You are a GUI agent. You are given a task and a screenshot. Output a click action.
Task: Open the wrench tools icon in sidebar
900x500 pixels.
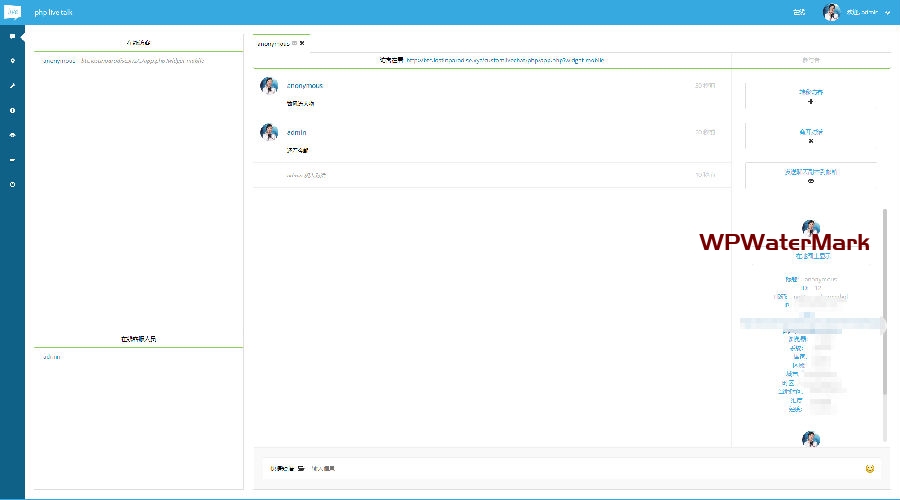[x=12, y=86]
